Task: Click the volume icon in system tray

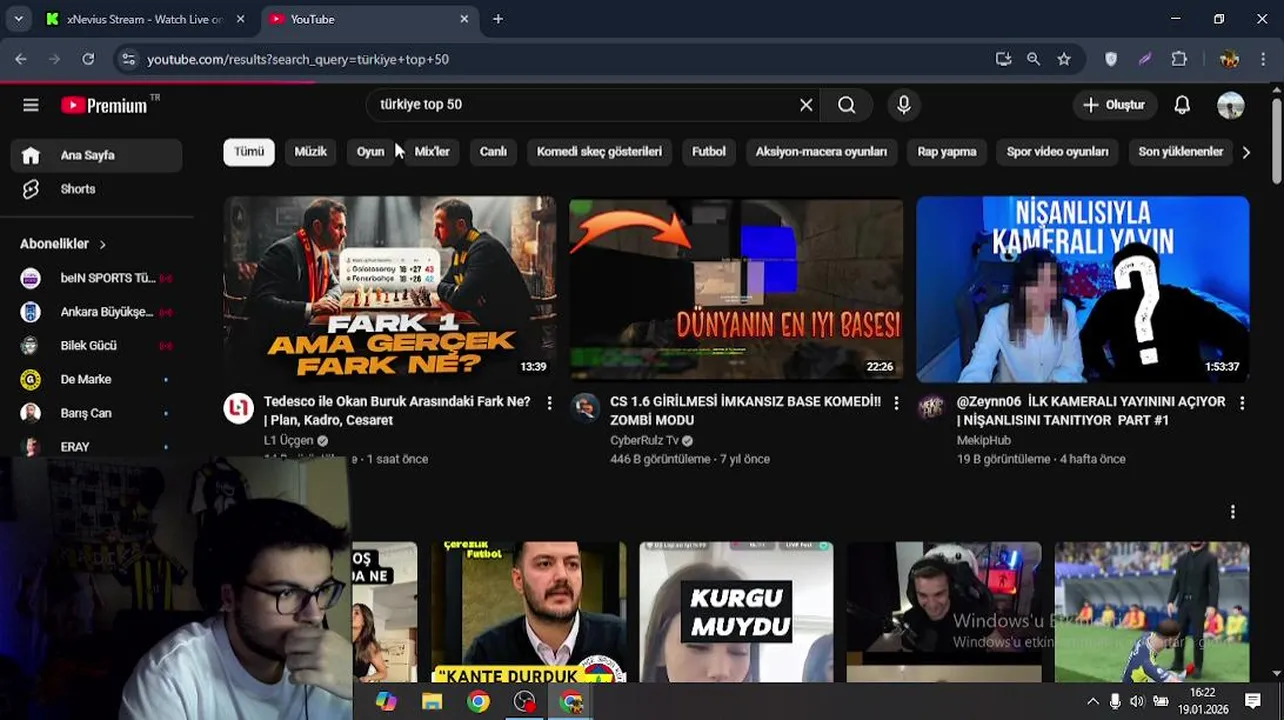Action: tap(1137, 702)
